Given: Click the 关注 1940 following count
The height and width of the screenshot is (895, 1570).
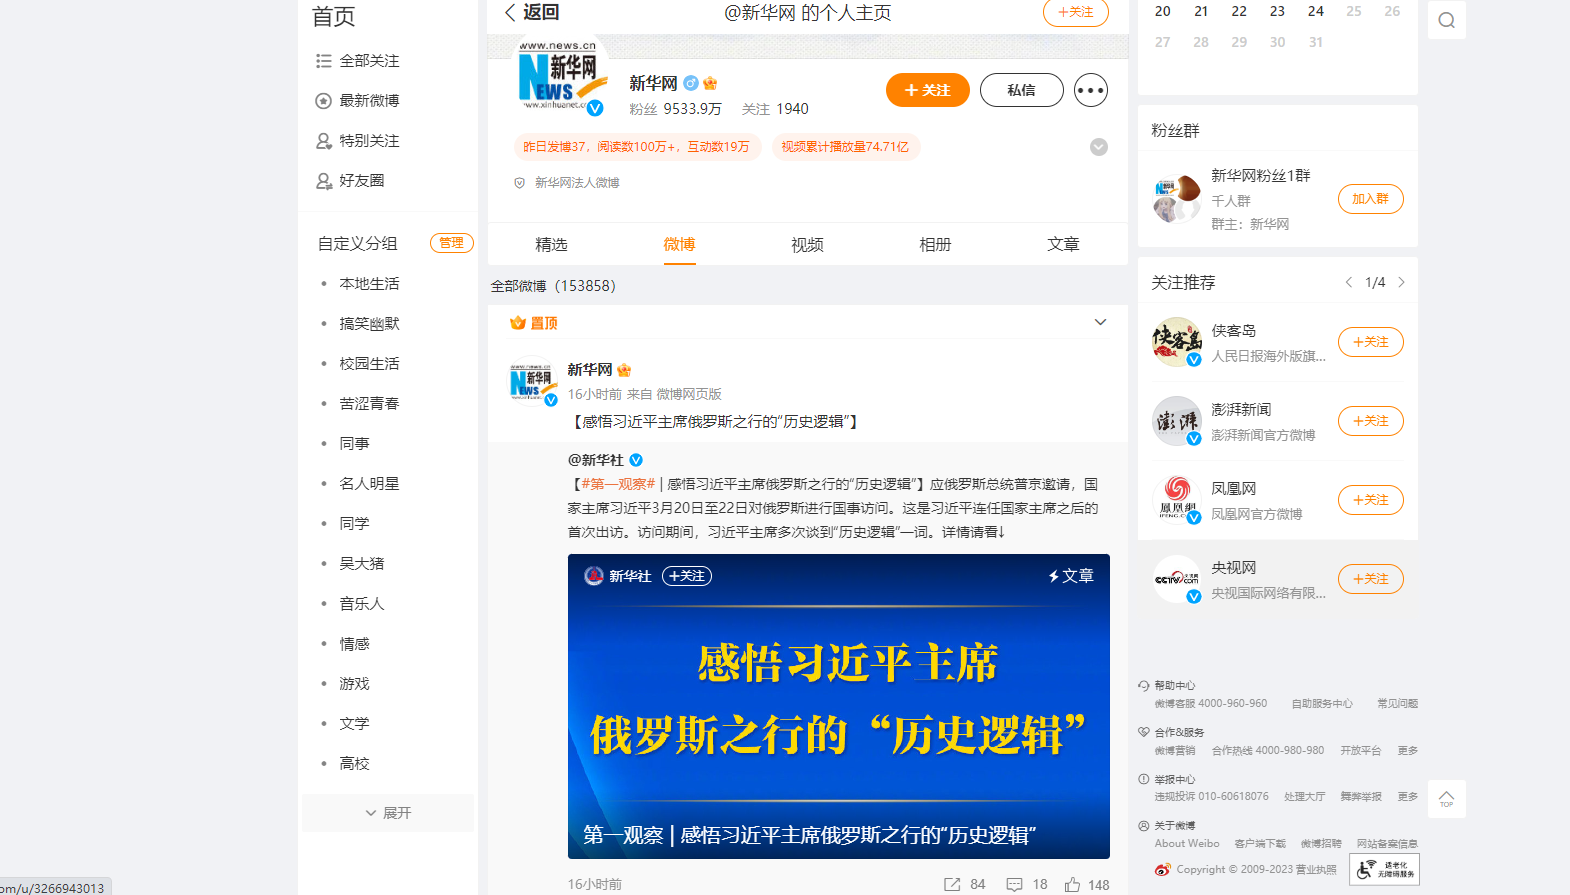Looking at the screenshot, I should point(775,109).
